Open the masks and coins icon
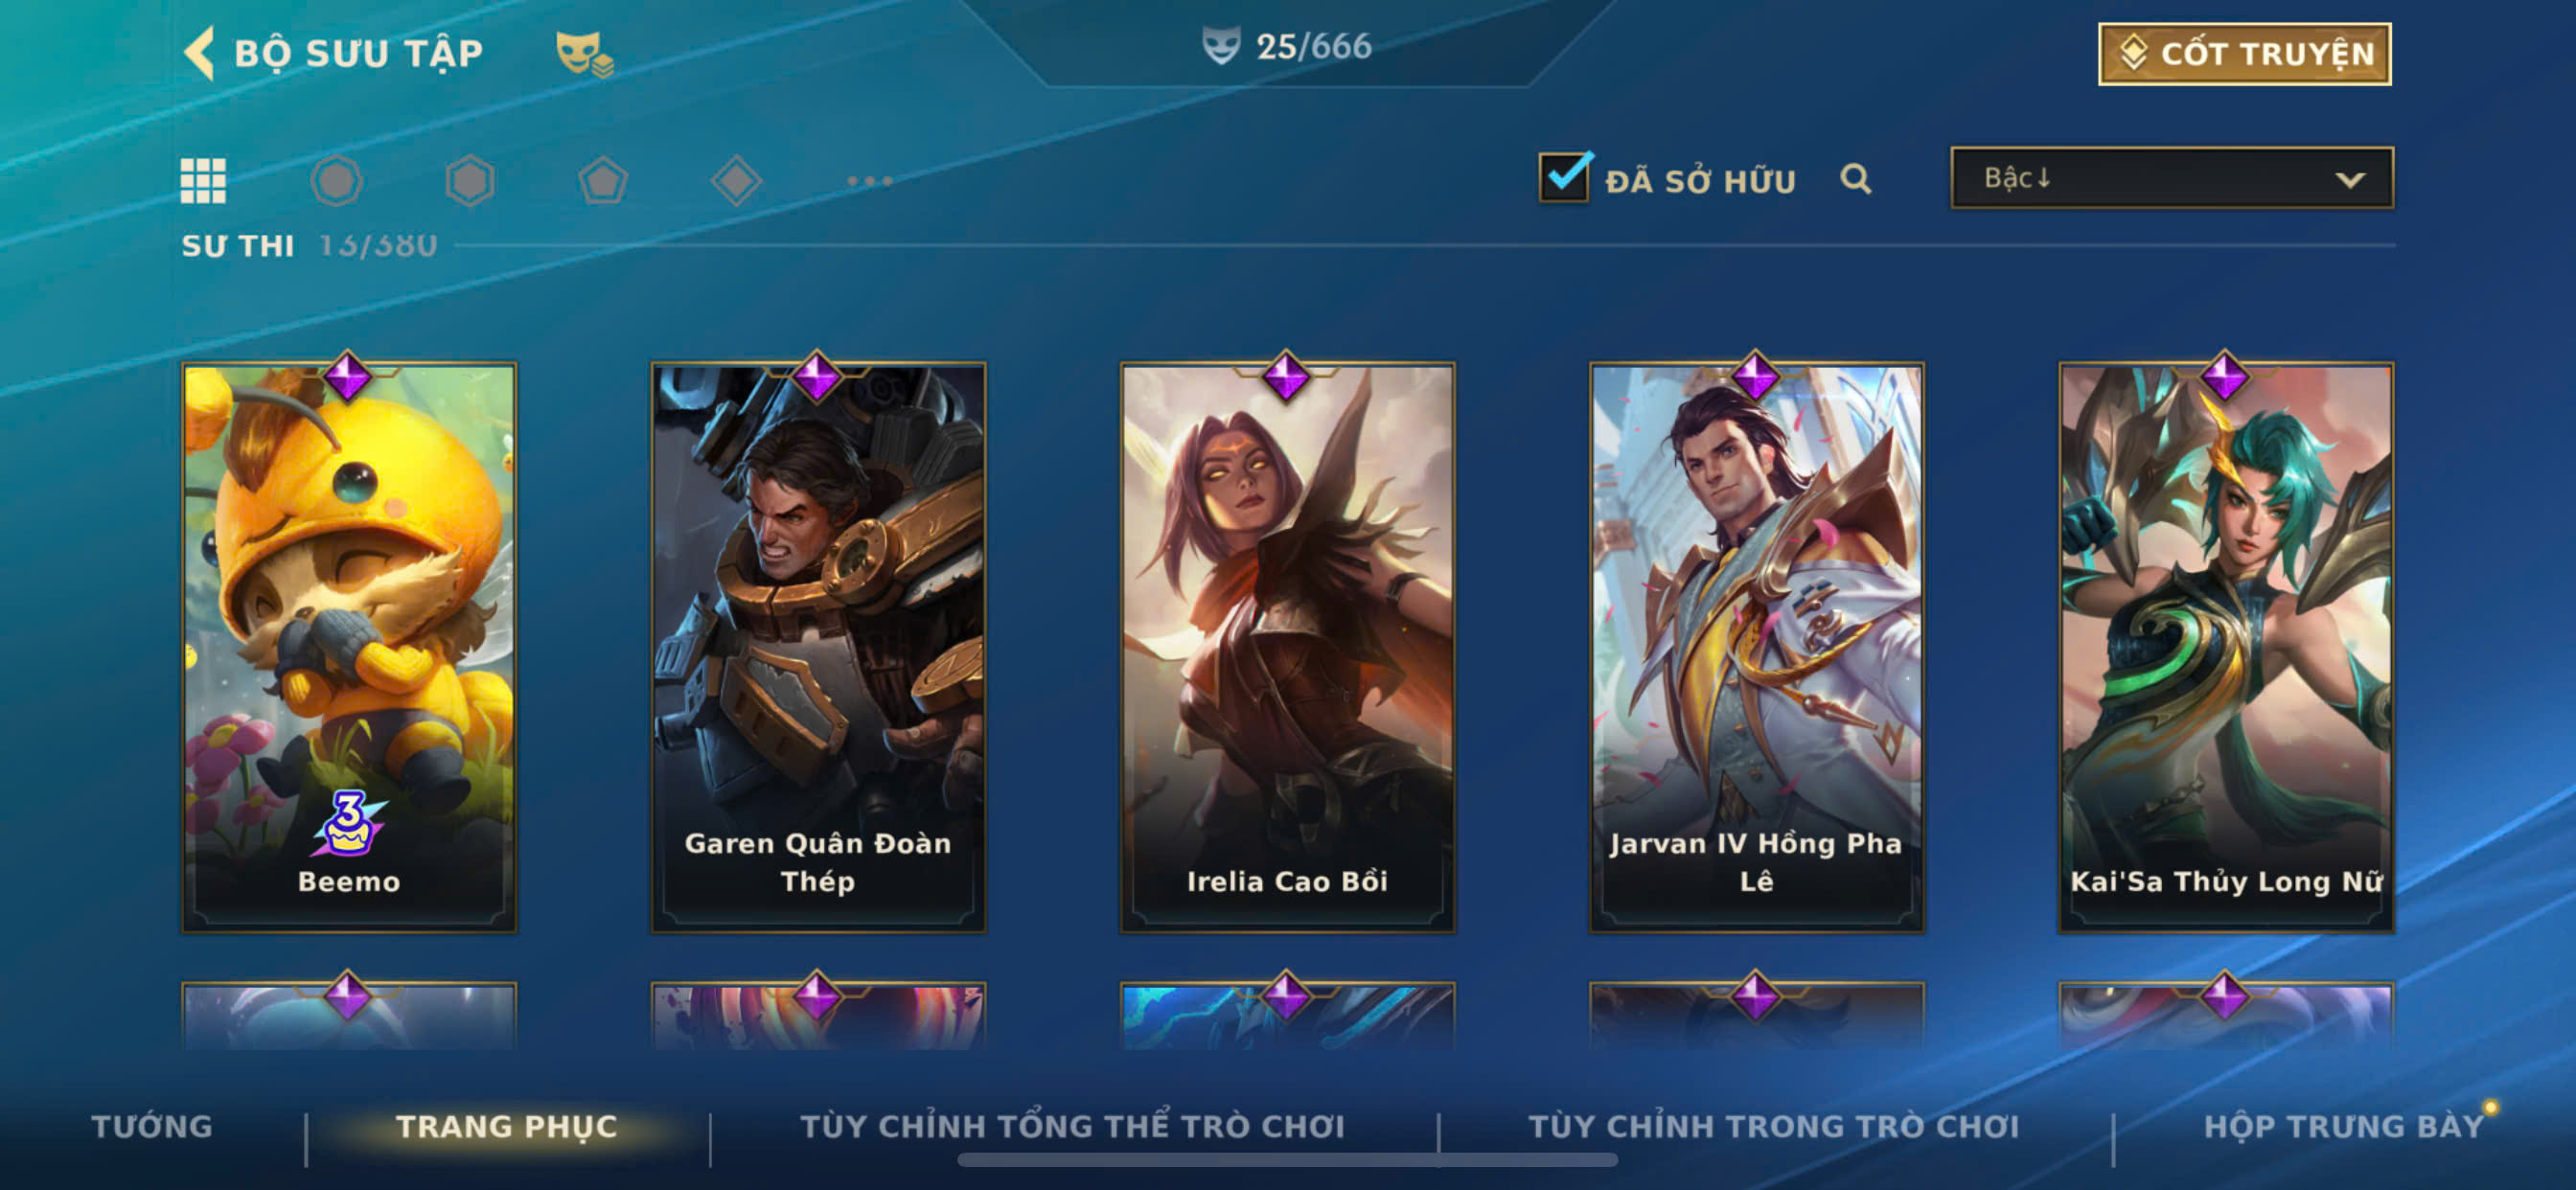The image size is (2576, 1190). pos(584,53)
